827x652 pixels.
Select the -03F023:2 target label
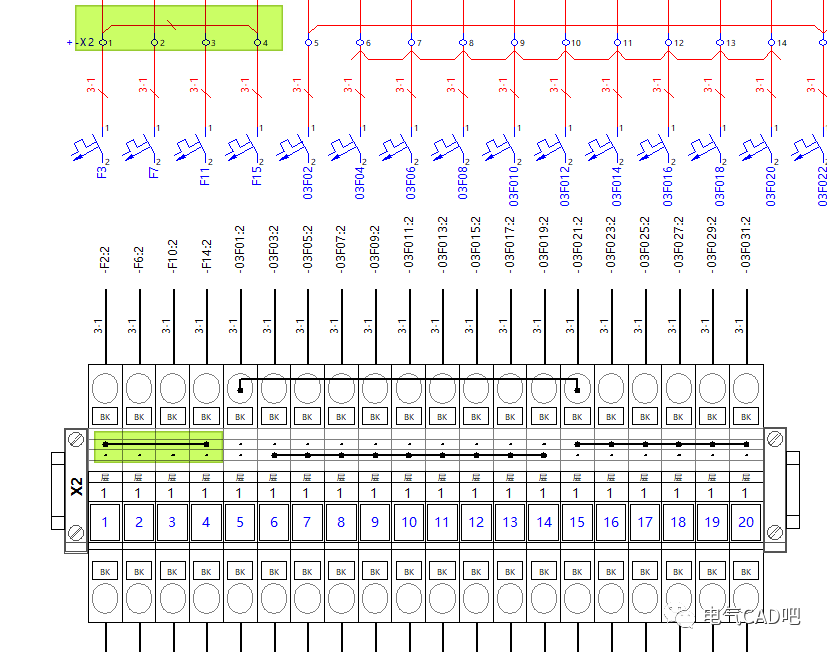click(611, 245)
